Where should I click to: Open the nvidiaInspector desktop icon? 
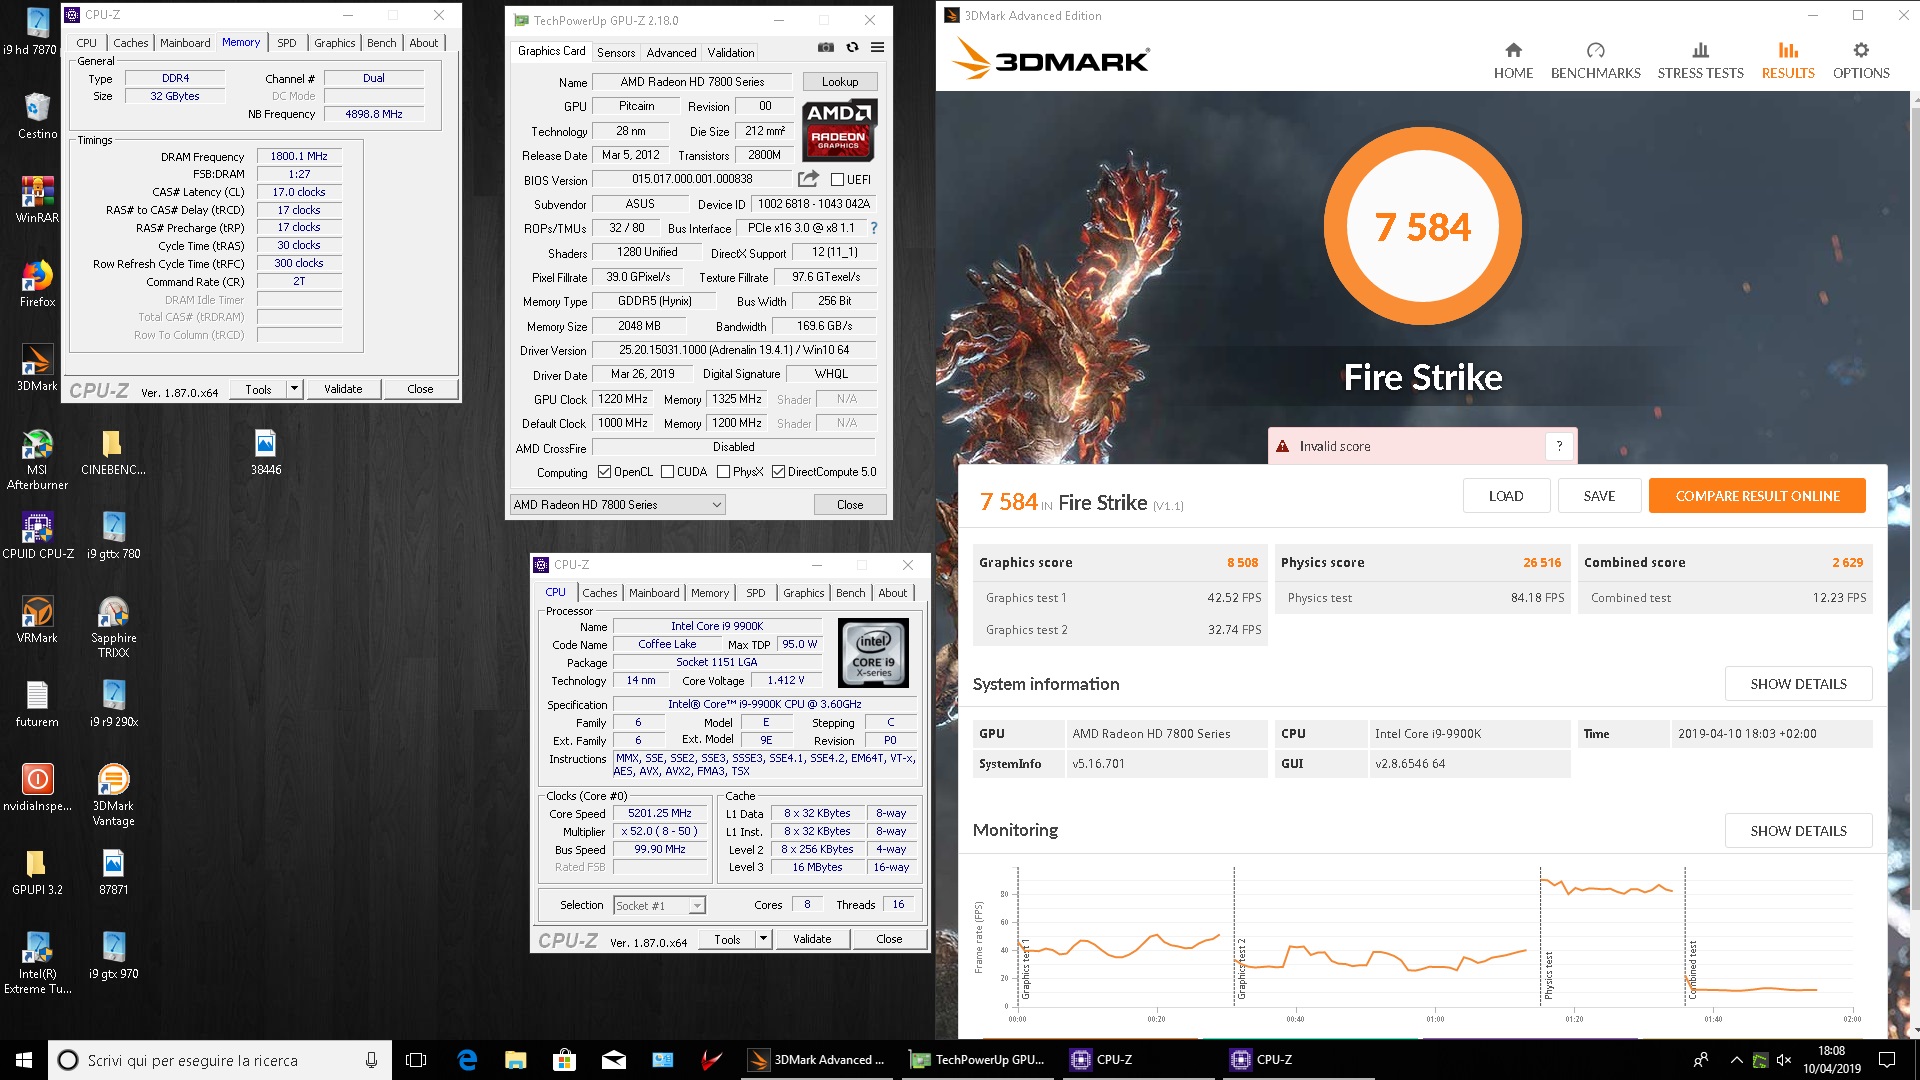(37, 788)
